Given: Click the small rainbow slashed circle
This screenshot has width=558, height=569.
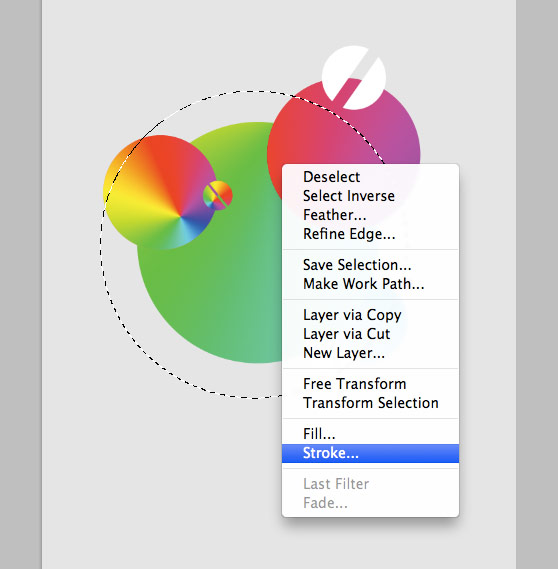Looking at the screenshot, I should tap(218, 195).
